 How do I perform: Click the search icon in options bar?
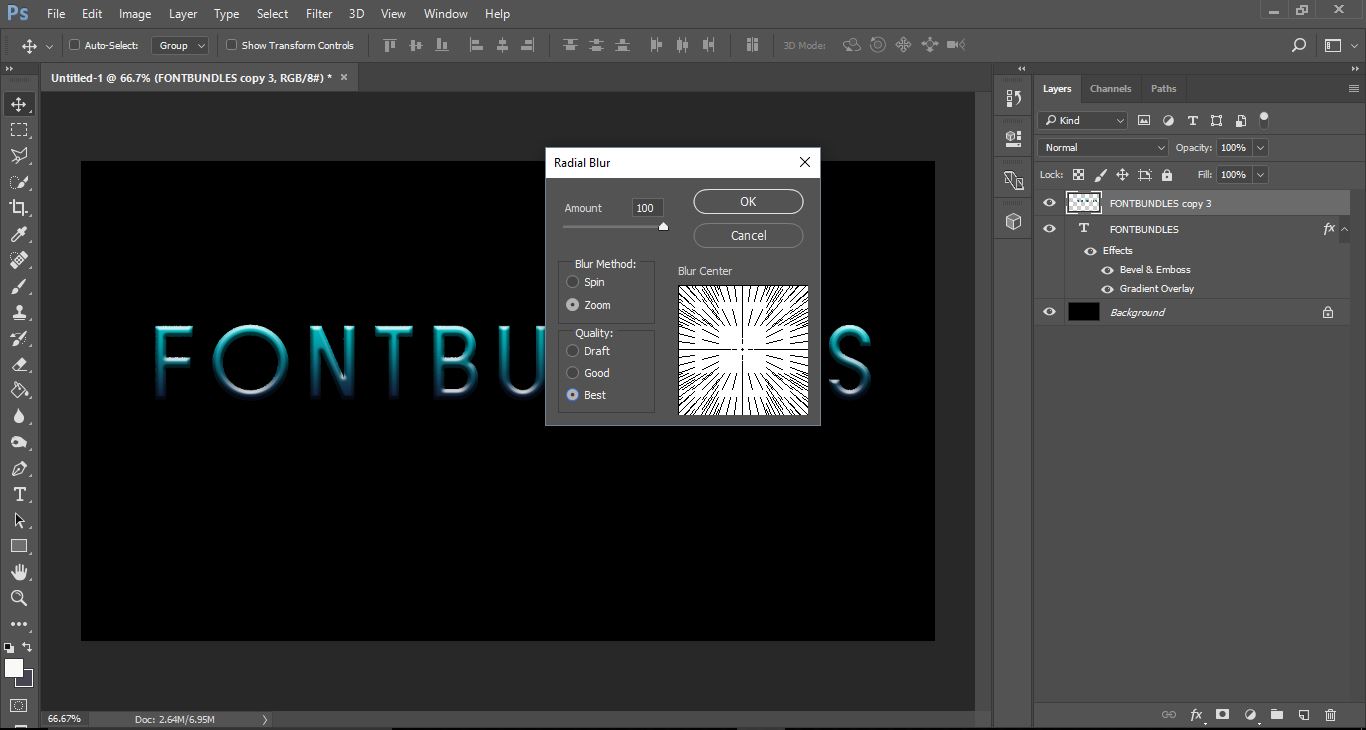[1299, 45]
